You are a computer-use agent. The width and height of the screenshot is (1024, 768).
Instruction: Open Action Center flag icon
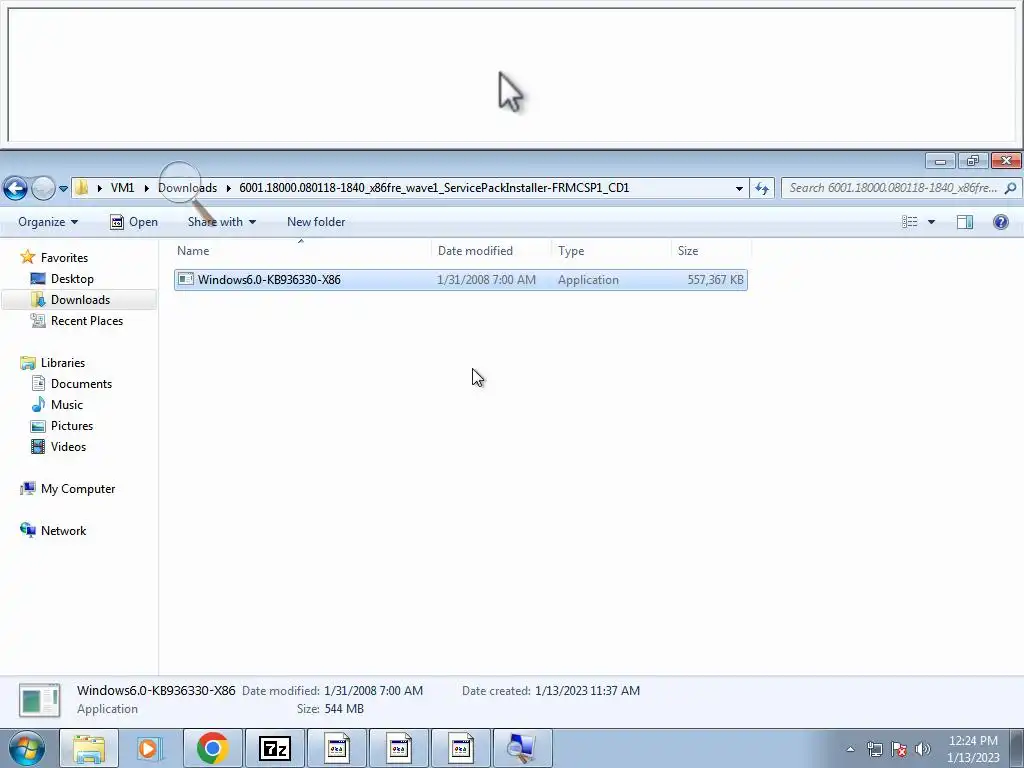click(x=899, y=749)
